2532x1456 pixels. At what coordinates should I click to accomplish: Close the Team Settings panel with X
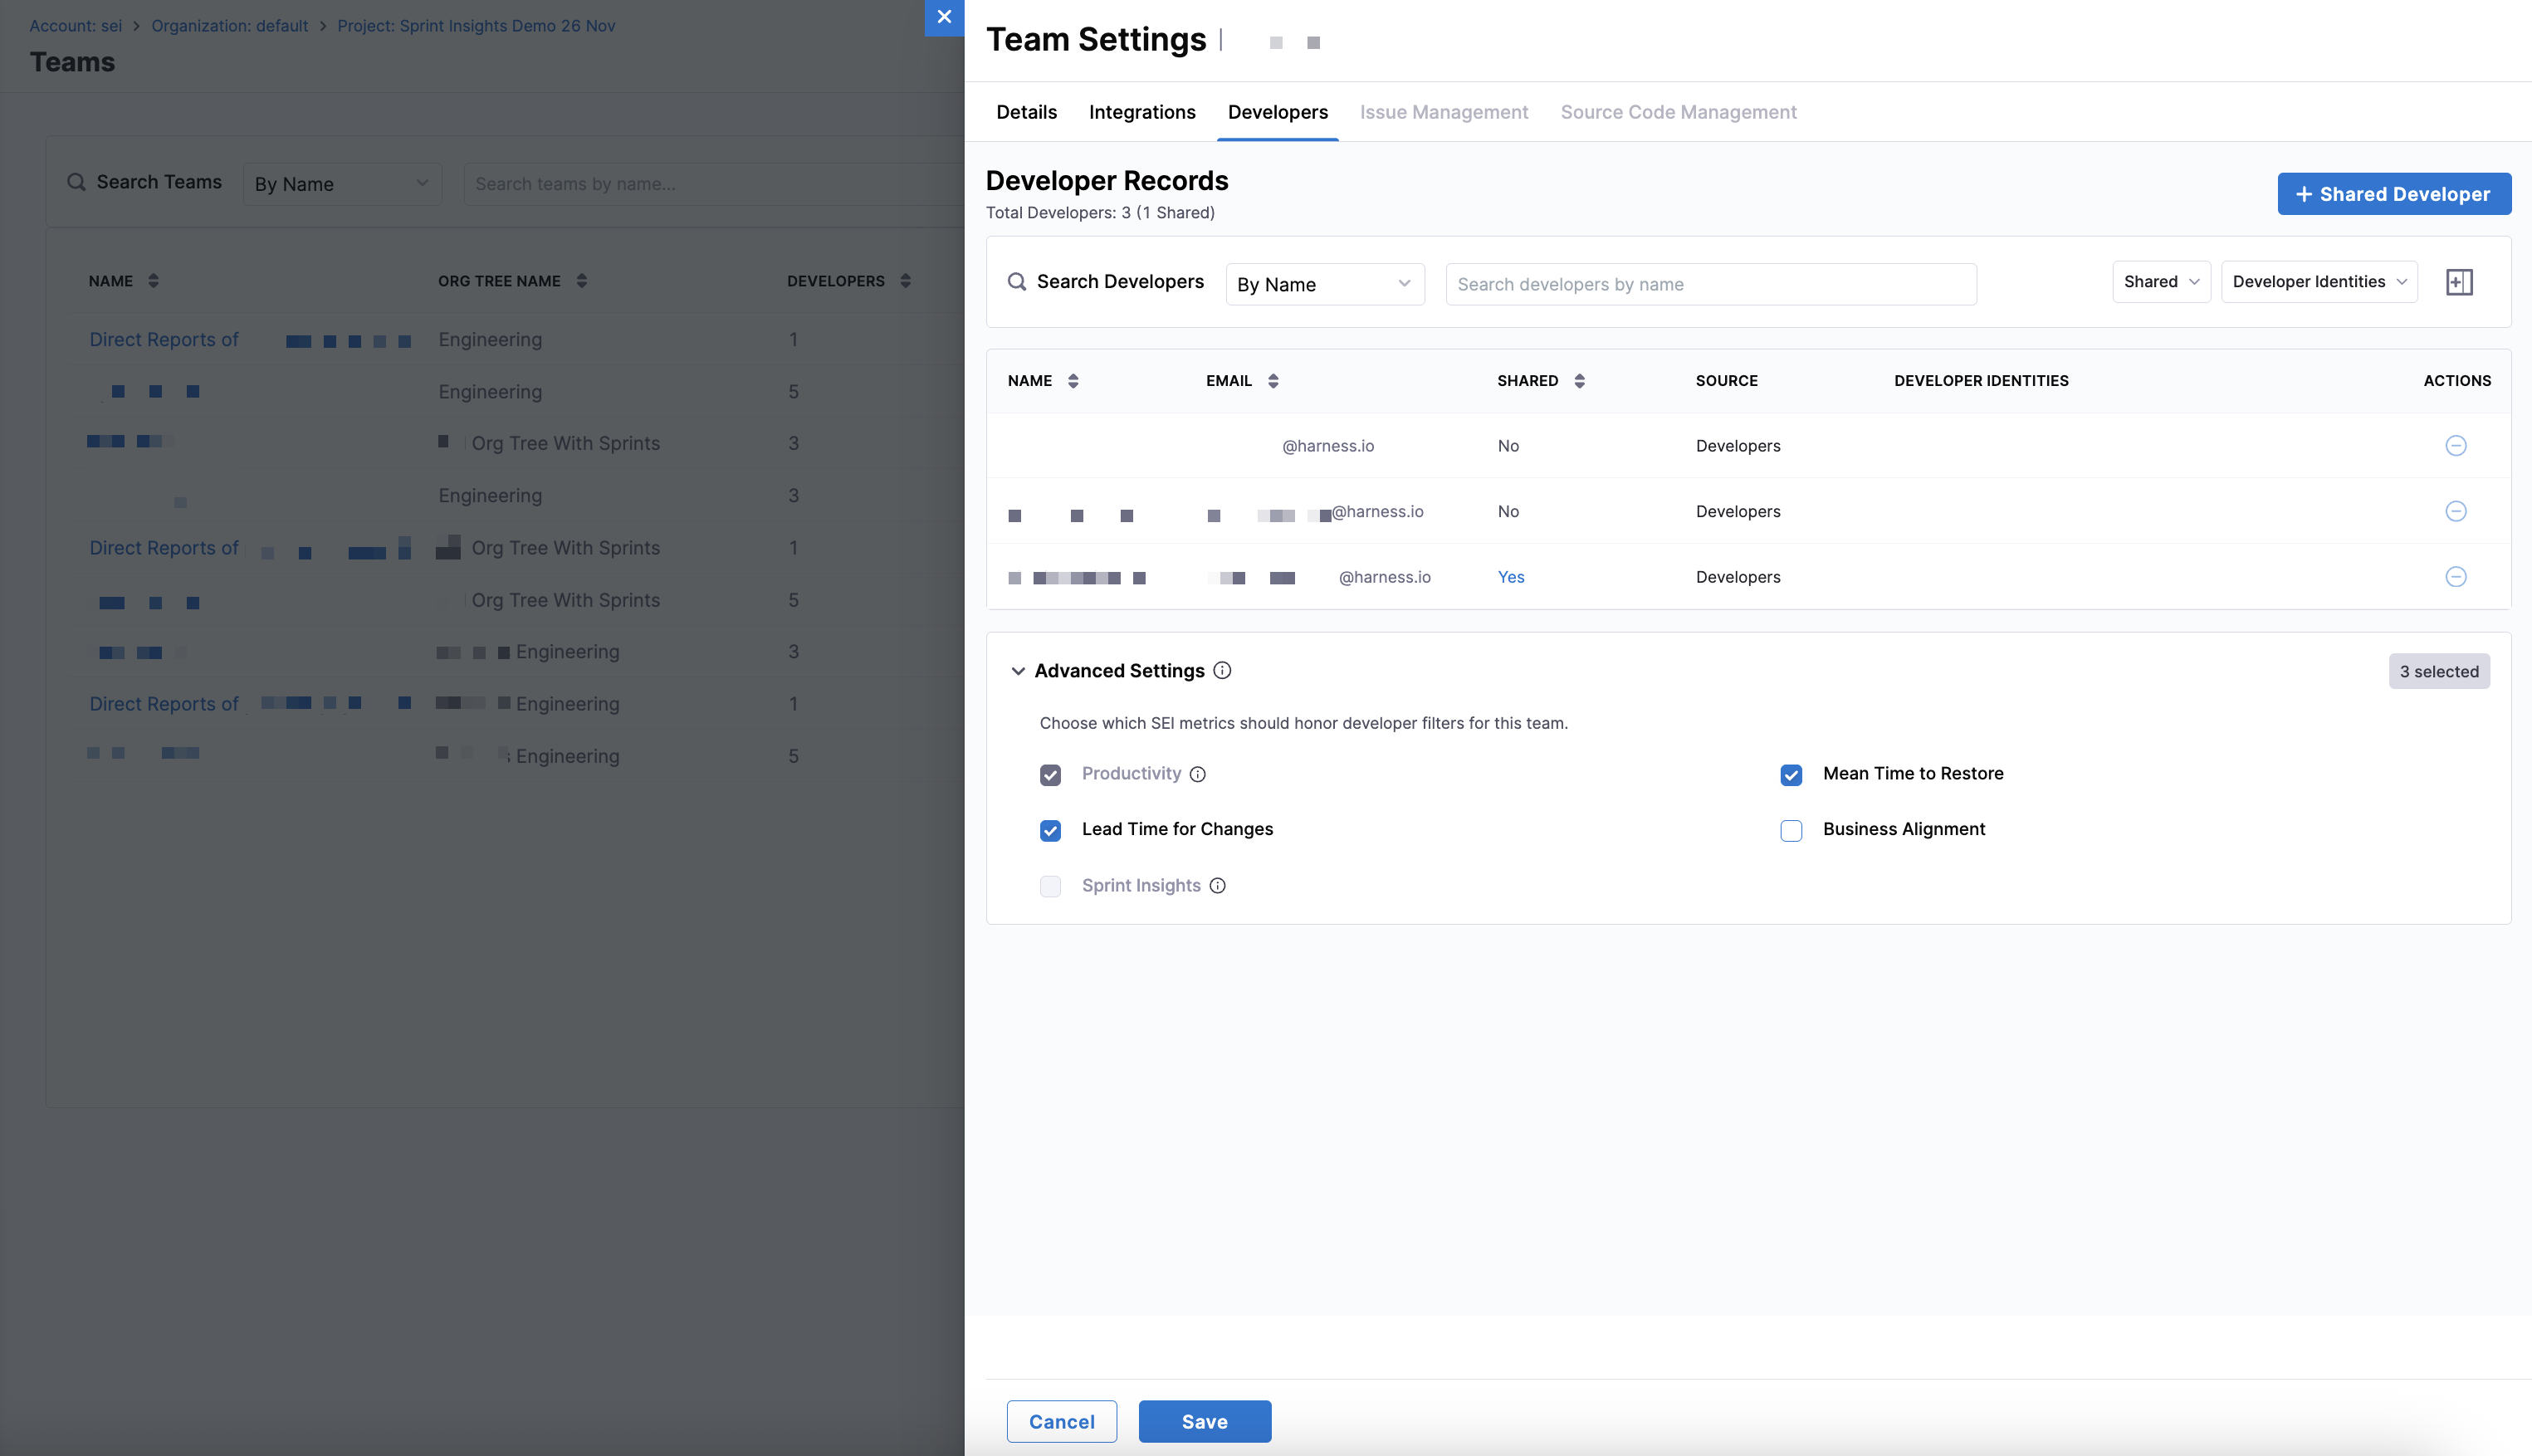[x=944, y=17]
